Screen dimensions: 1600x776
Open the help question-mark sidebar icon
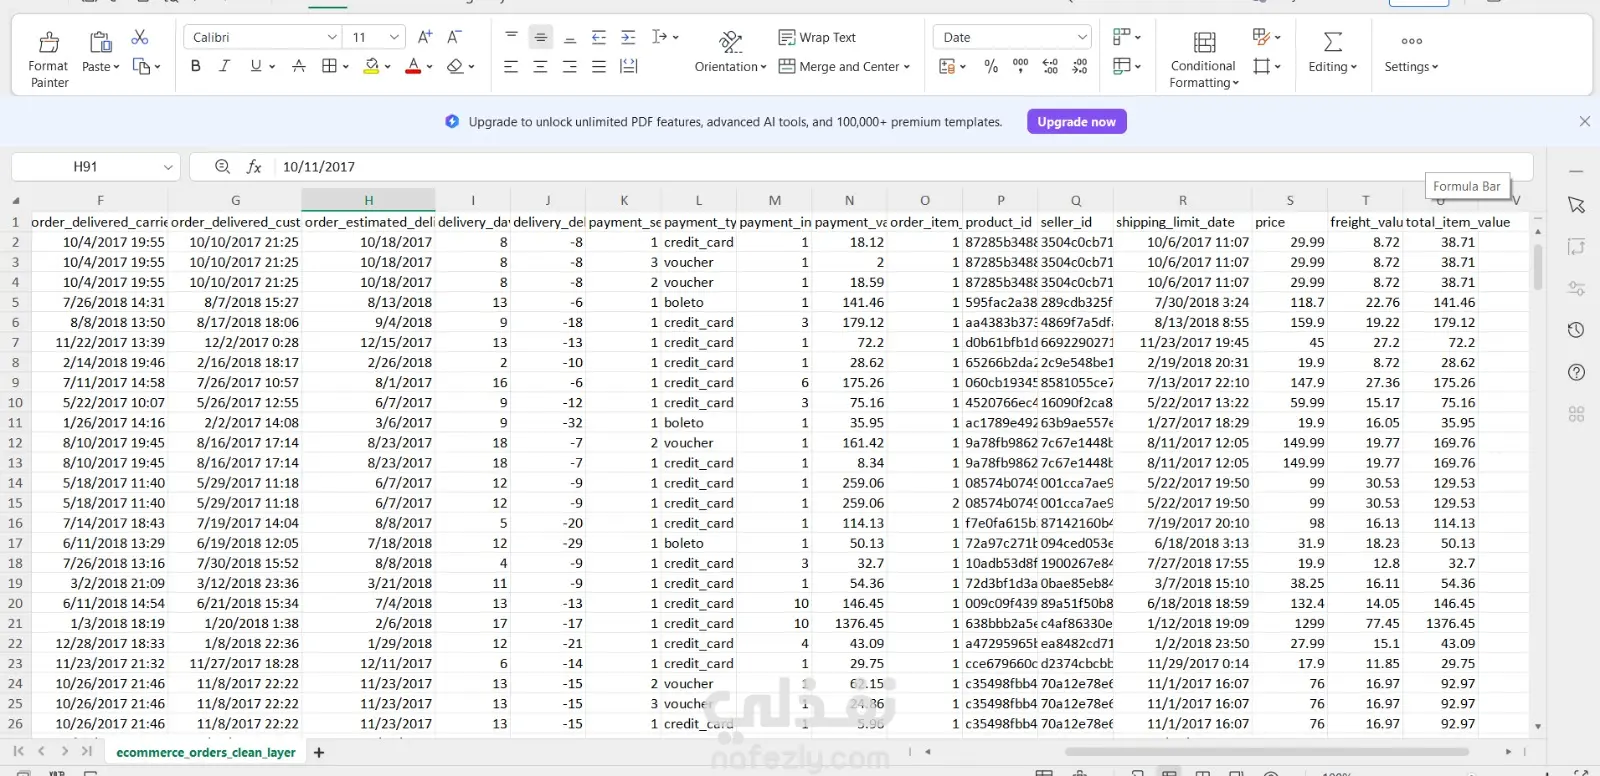tap(1576, 372)
